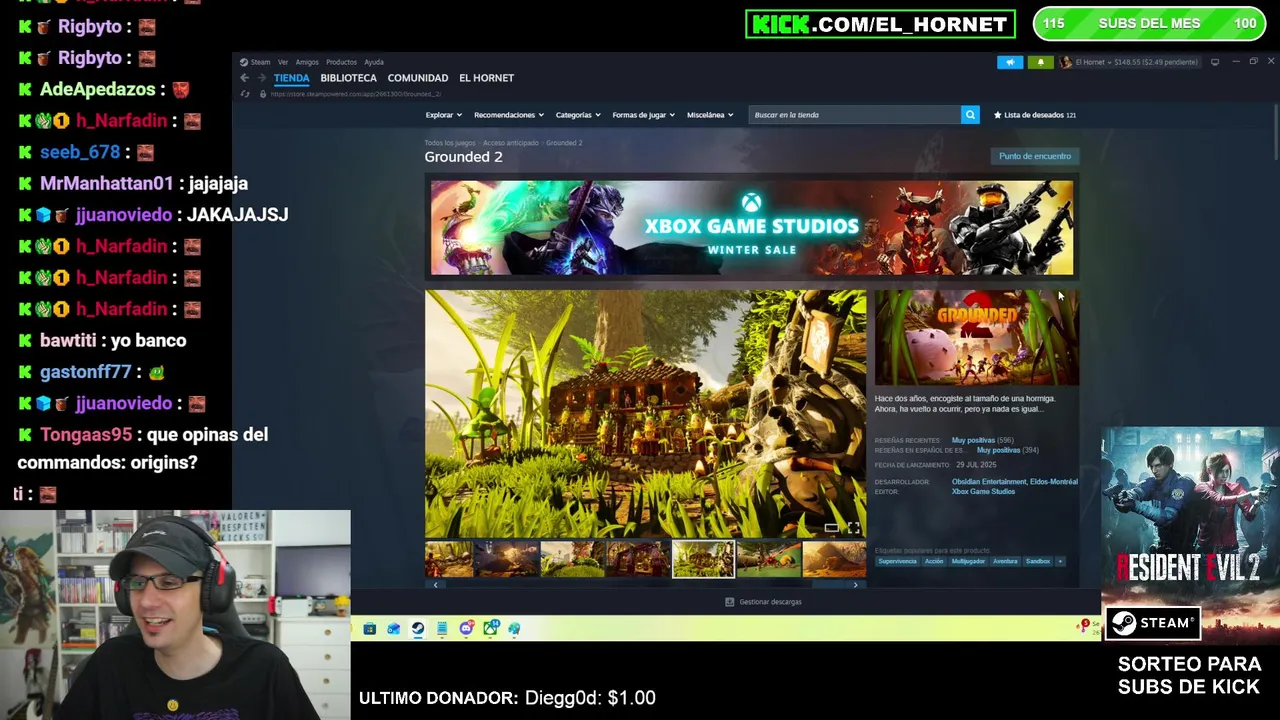The height and width of the screenshot is (720, 1280).
Task: Open the green notifications bell
Action: (1040, 62)
